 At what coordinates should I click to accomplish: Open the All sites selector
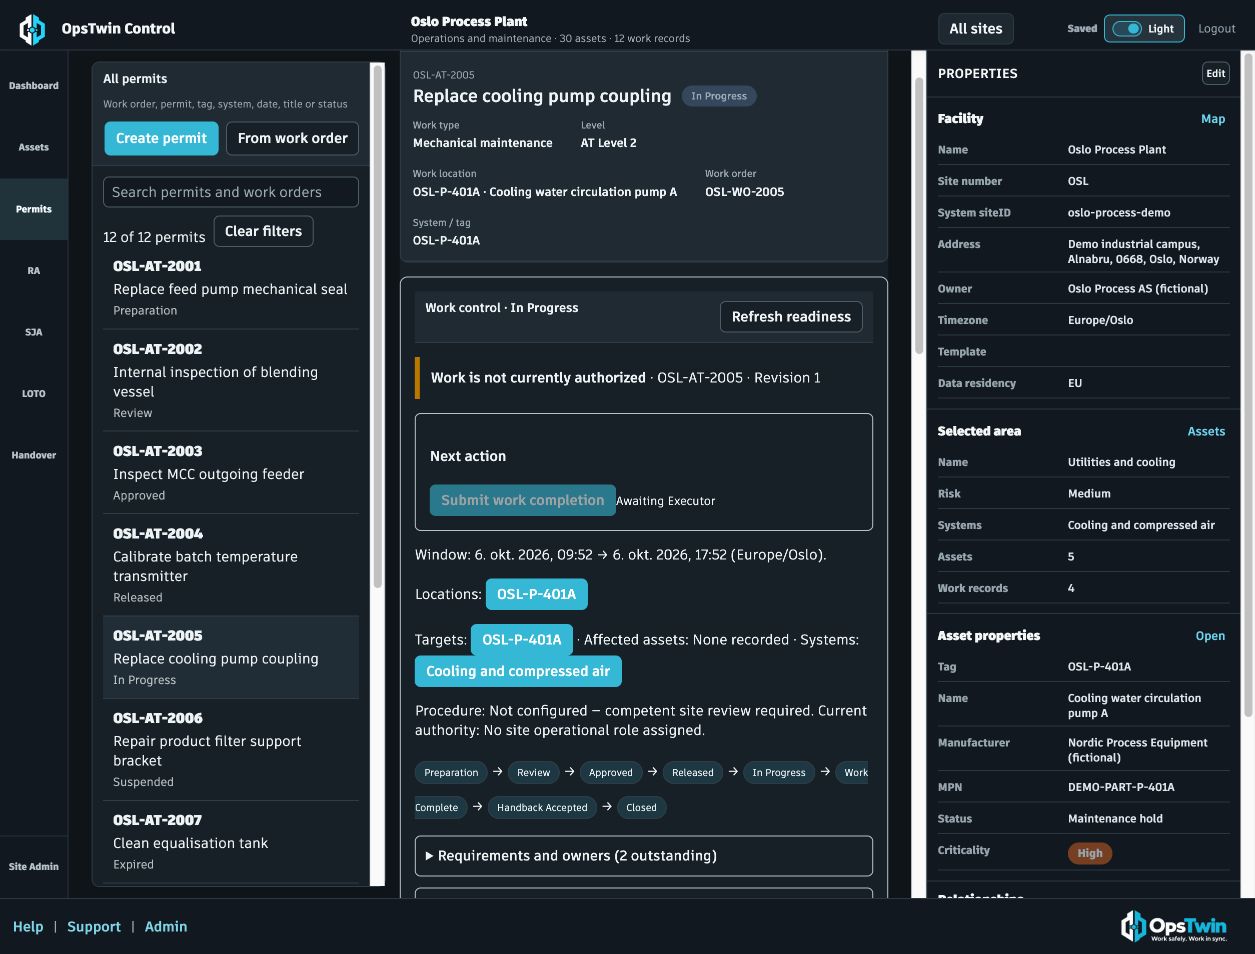tap(975, 29)
